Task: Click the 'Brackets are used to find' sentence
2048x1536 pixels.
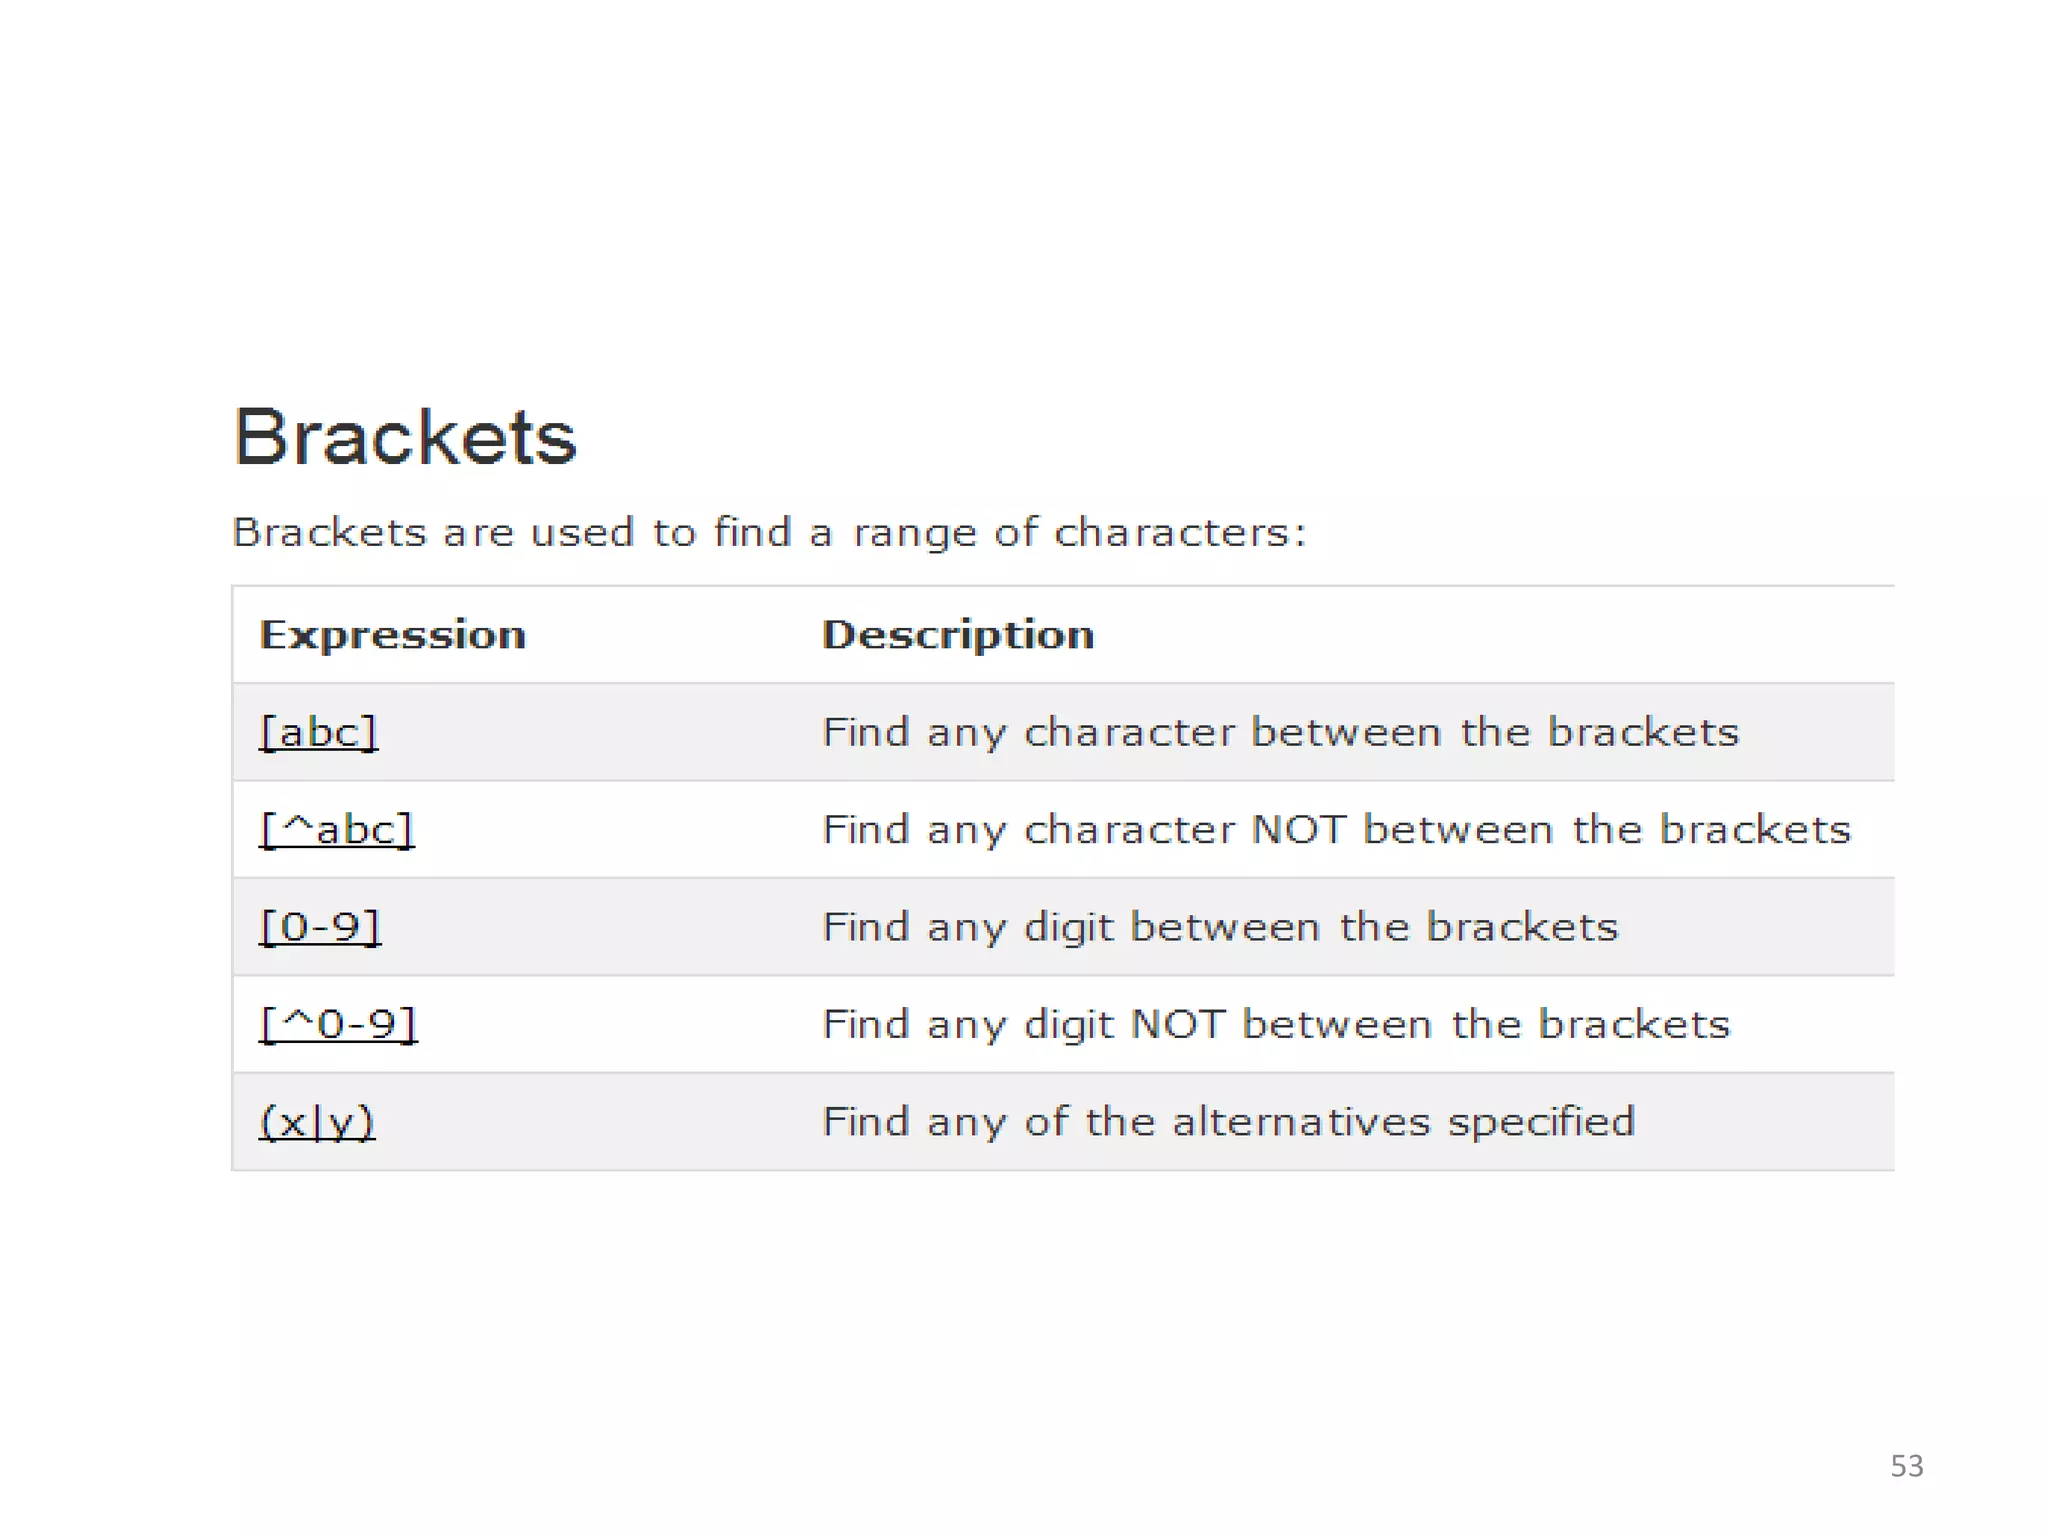Action: (768, 532)
